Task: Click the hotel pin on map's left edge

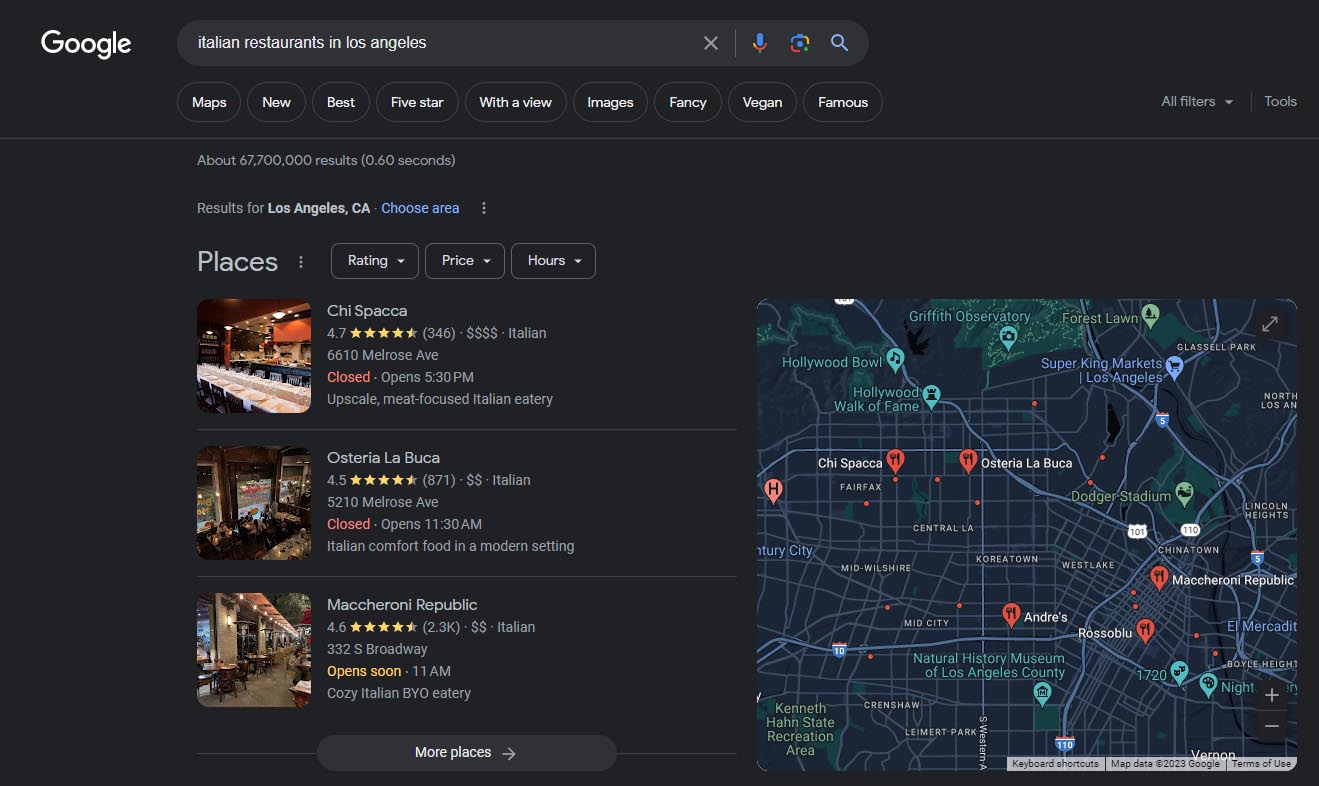Action: click(x=772, y=491)
